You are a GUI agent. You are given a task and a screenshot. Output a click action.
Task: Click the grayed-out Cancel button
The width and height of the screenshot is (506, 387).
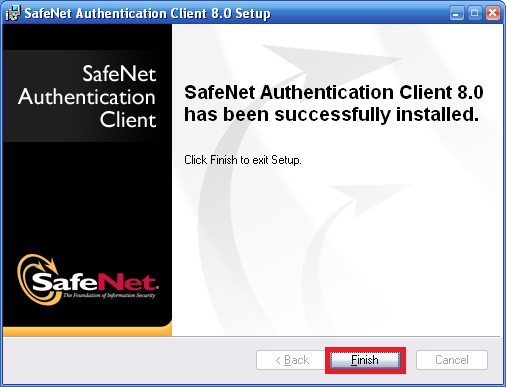[x=452, y=360]
